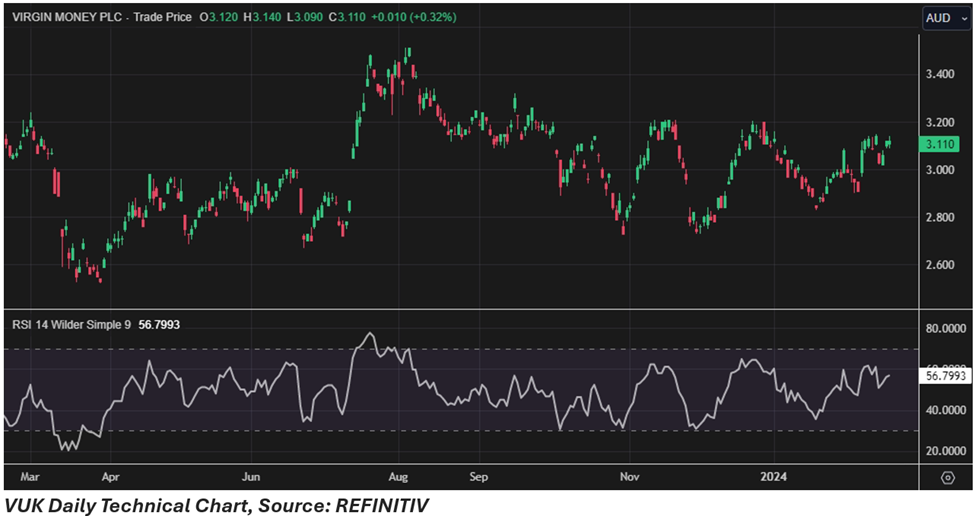Click the VUK Daily Technical Chart caption
This screenshot has width=975, height=516.
pos(216,505)
